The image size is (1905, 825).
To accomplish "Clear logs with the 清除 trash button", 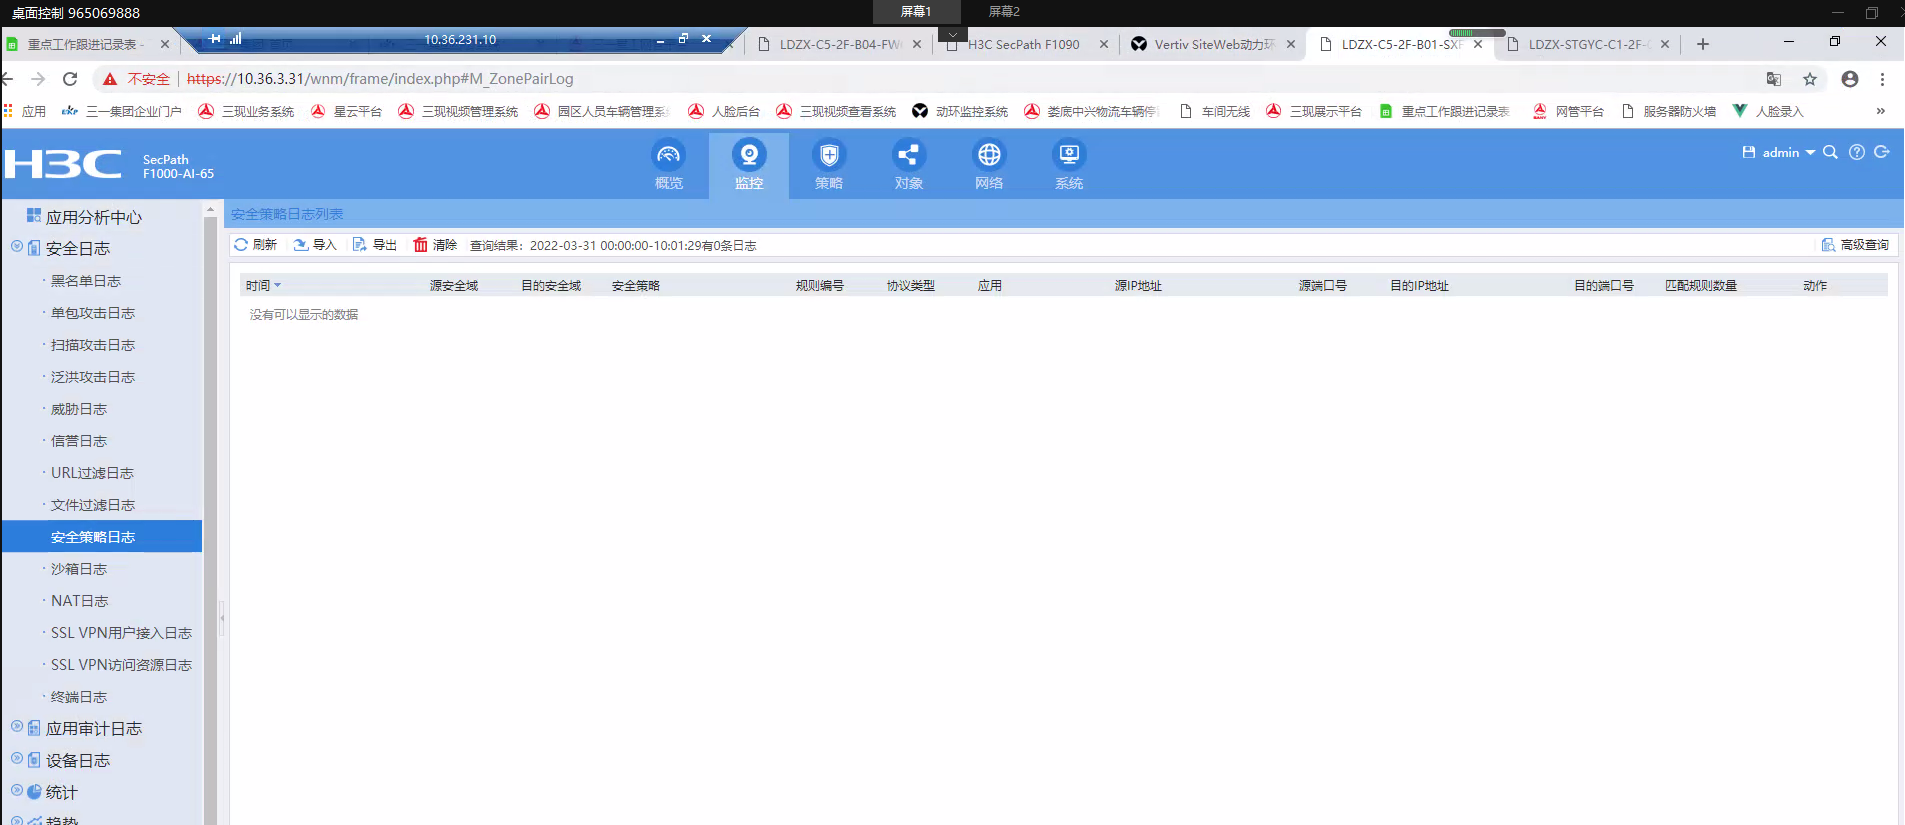I will [435, 245].
